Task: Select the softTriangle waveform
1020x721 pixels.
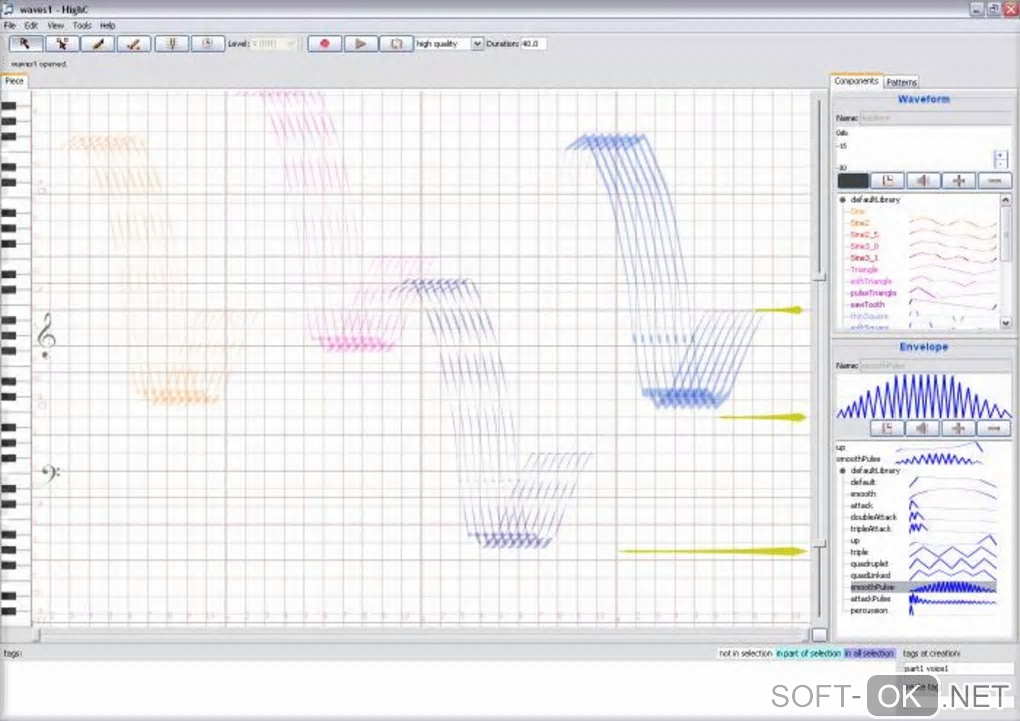Action: [x=870, y=281]
